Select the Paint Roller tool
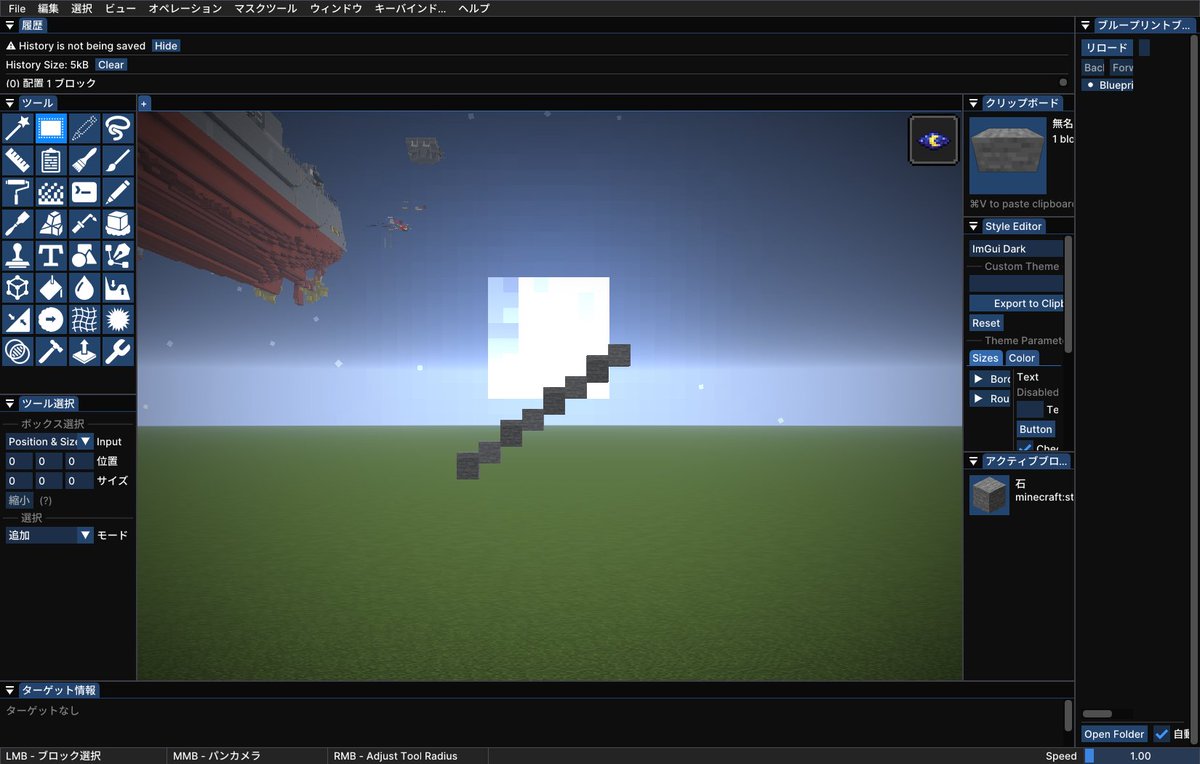This screenshot has width=1200, height=764. [18, 192]
